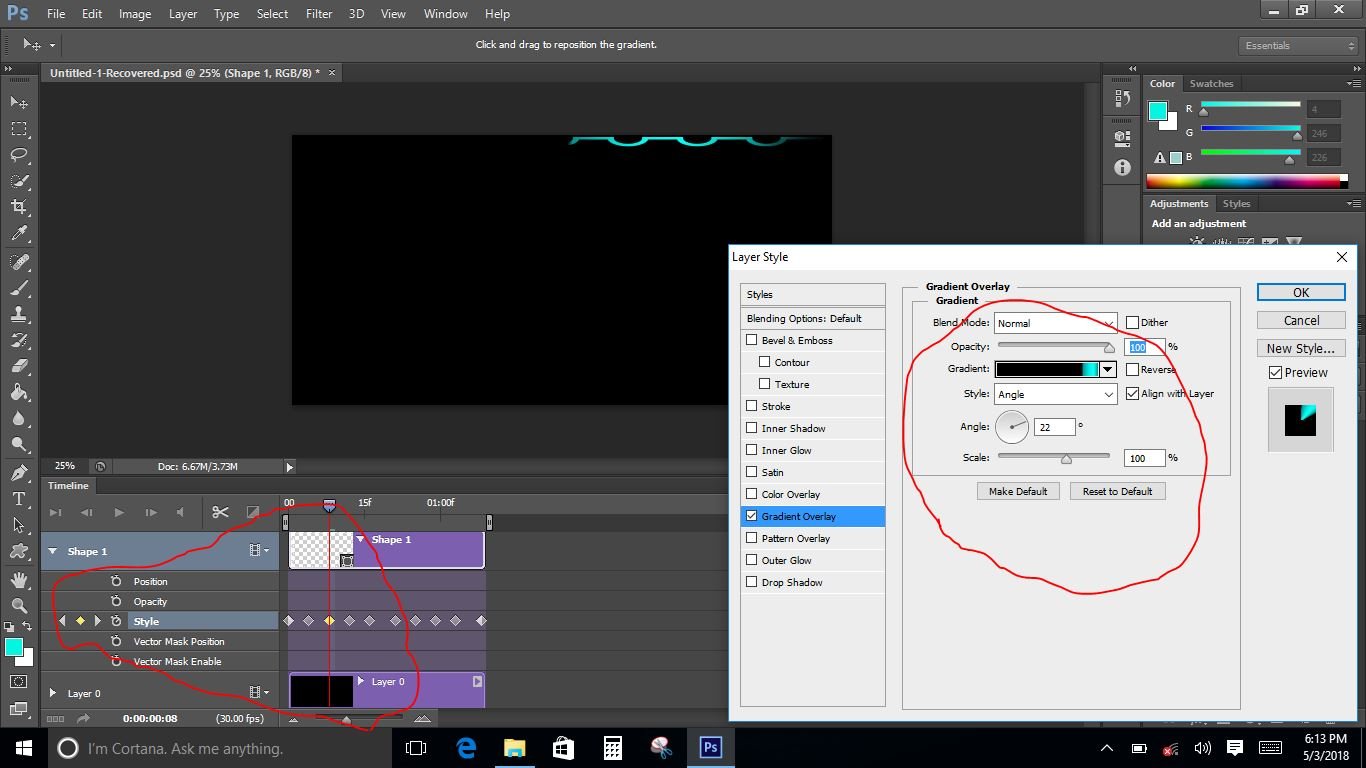This screenshot has width=1366, height=768.
Task: Select the Rectangular Marquee tool
Action: pyautogui.click(x=19, y=128)
